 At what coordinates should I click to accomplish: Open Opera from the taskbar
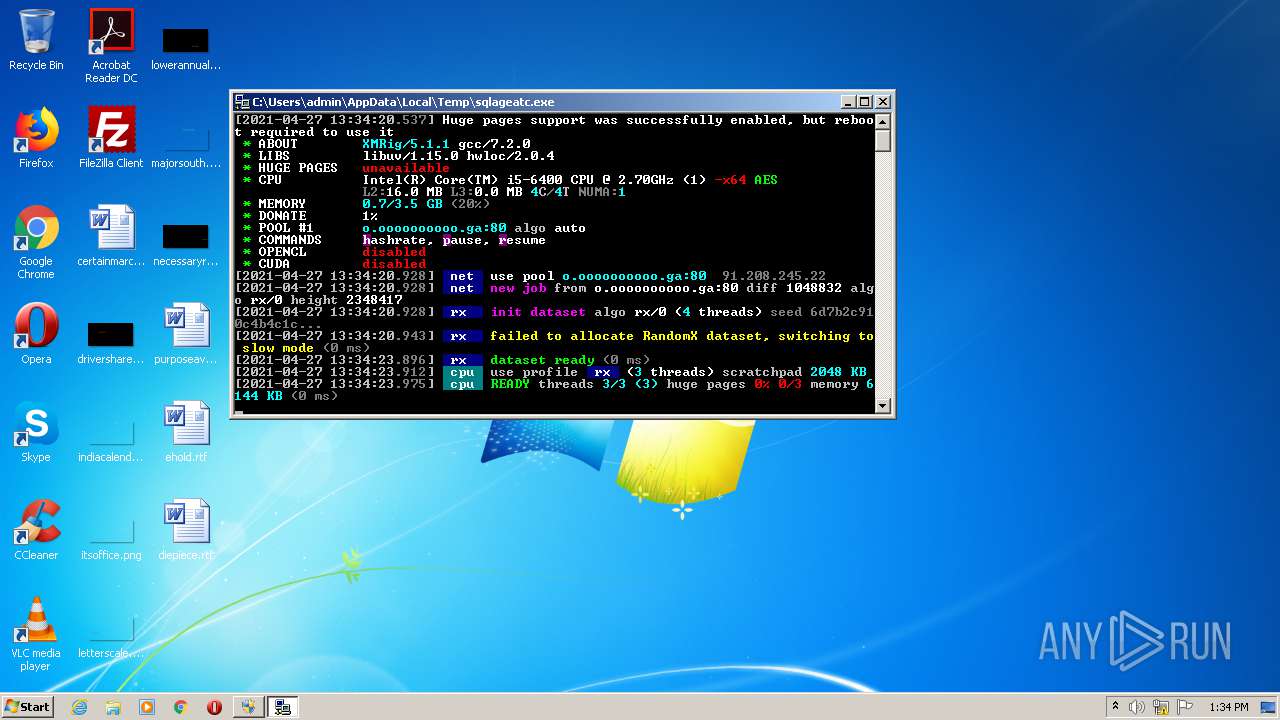(214, 707)
